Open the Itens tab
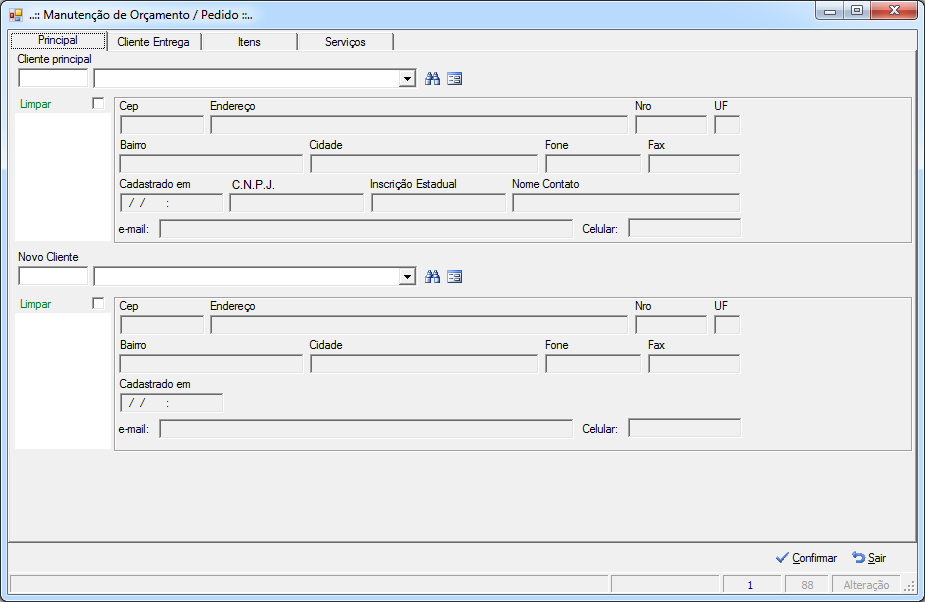This screenshot has width=925, height=602. [249, 42]
